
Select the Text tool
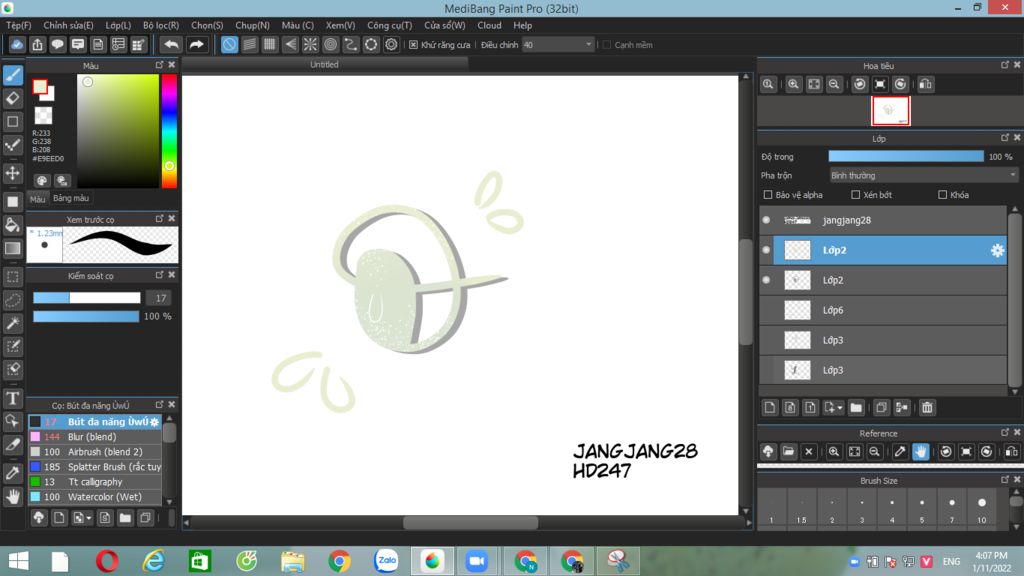[12, 398]
